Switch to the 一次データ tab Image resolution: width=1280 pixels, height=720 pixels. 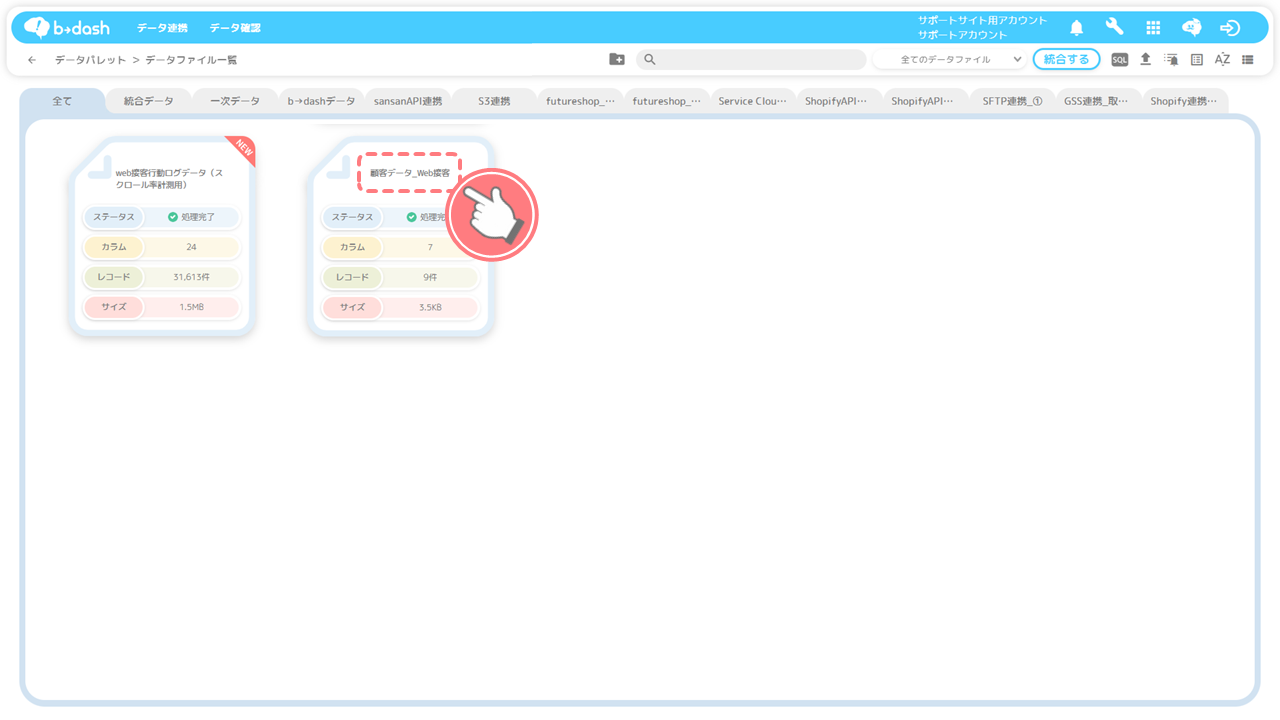pyautogui.click(x=235, y=101)
